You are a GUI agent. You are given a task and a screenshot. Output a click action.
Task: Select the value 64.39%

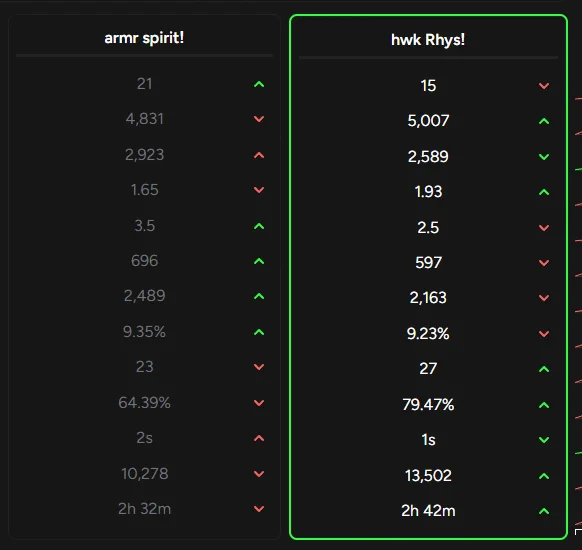coord(144,403)
